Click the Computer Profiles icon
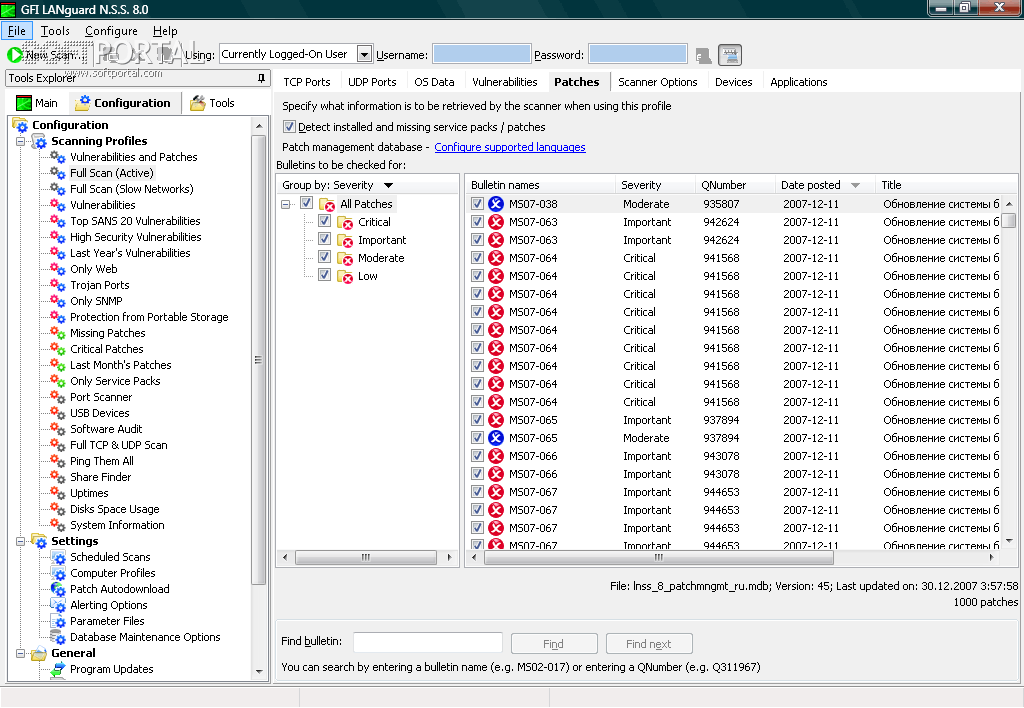Viewport: 1024px width, 708px height. pos(58,573)
